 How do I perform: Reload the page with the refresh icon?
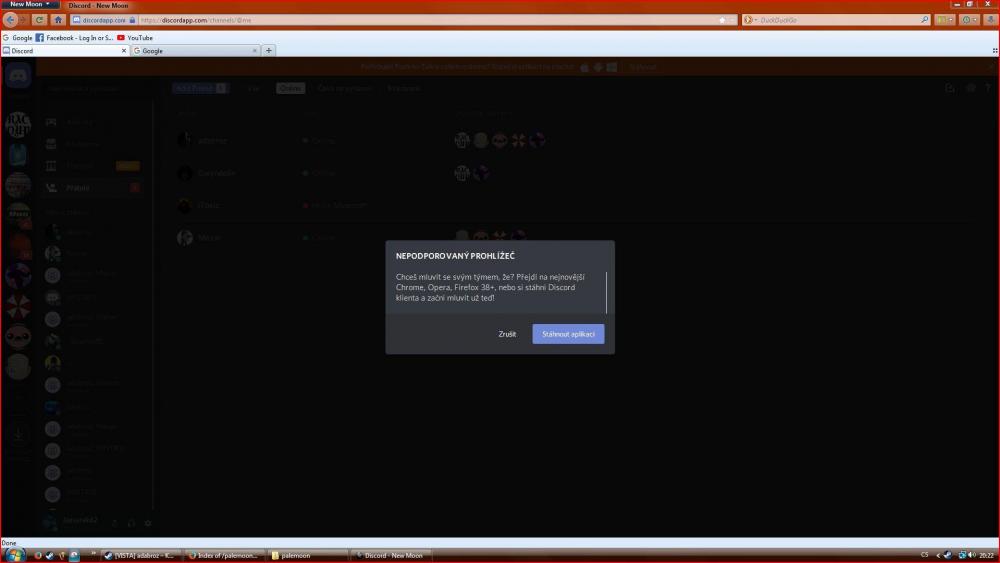(x=40, y=20)
